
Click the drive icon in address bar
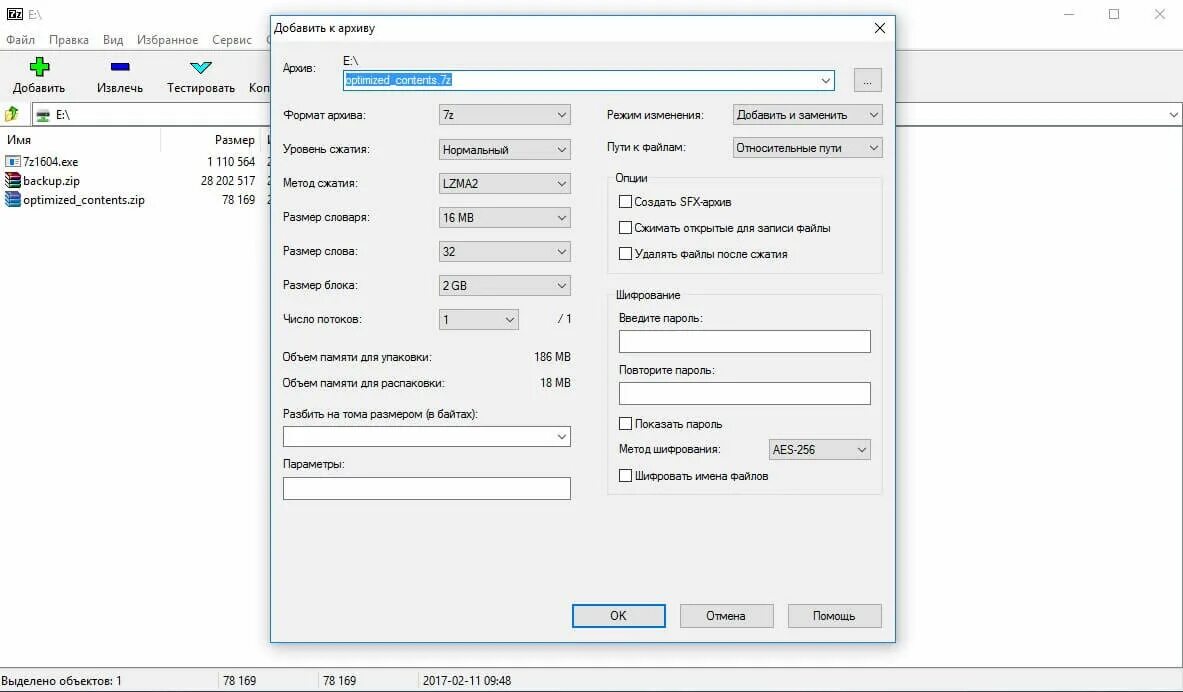pos(43,115)
